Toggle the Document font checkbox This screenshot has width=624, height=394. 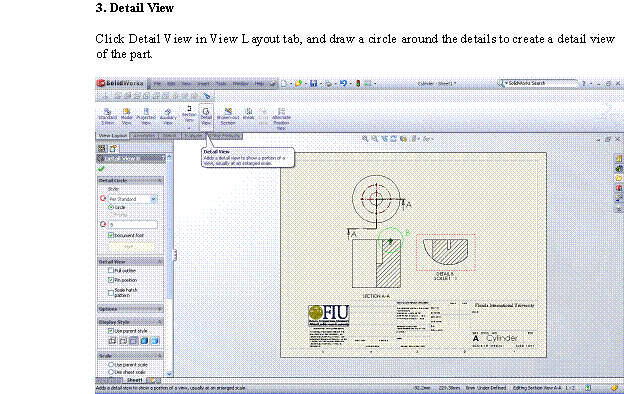(111, 235)
